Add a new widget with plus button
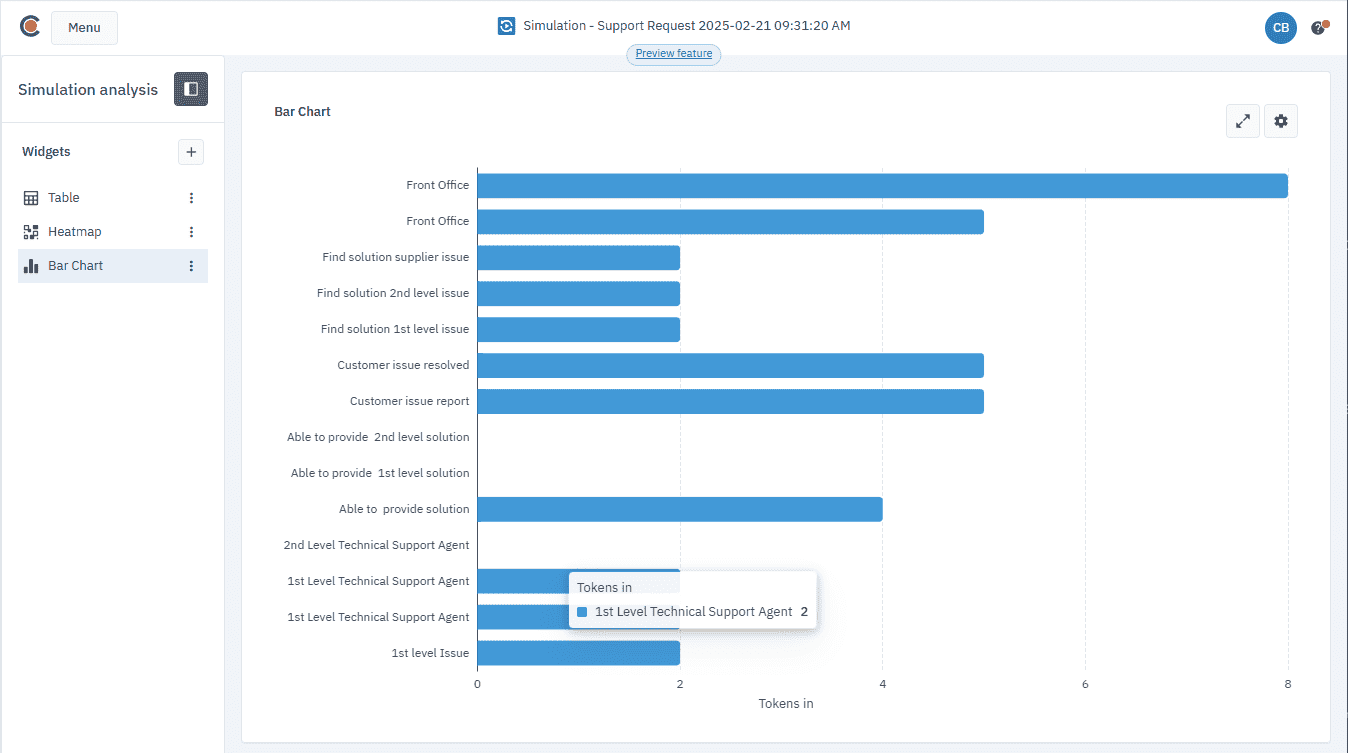Viewport: 1348px width, 753px height. click(x=191, y=152)
